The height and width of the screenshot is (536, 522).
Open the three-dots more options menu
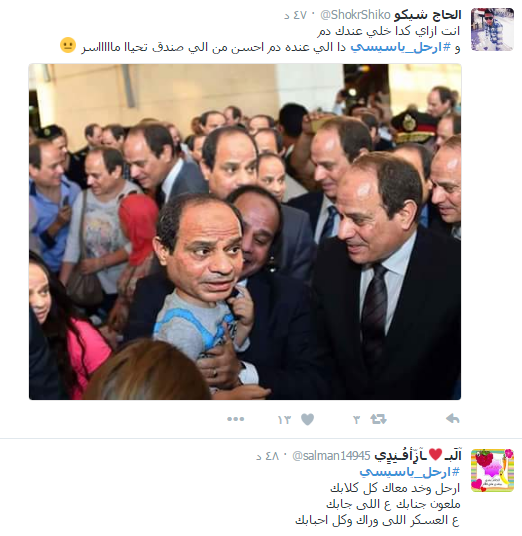(236, 419)
